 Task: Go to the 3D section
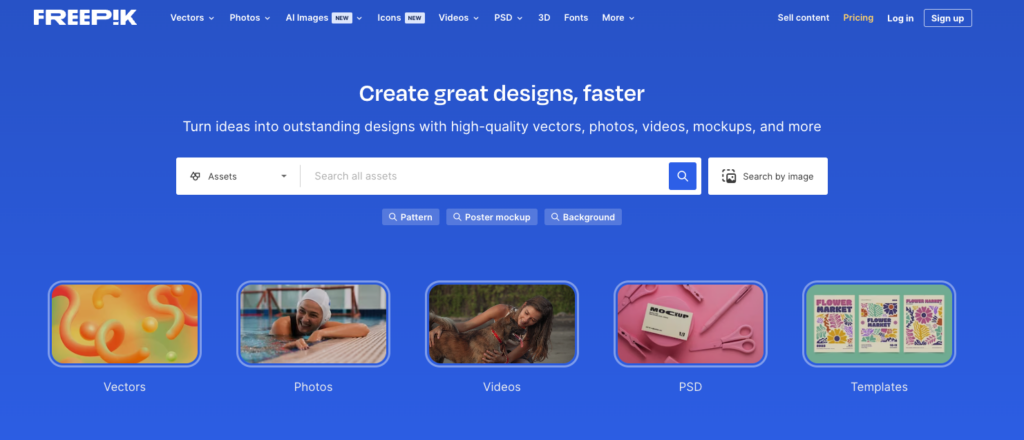click(x=544, y=18)
